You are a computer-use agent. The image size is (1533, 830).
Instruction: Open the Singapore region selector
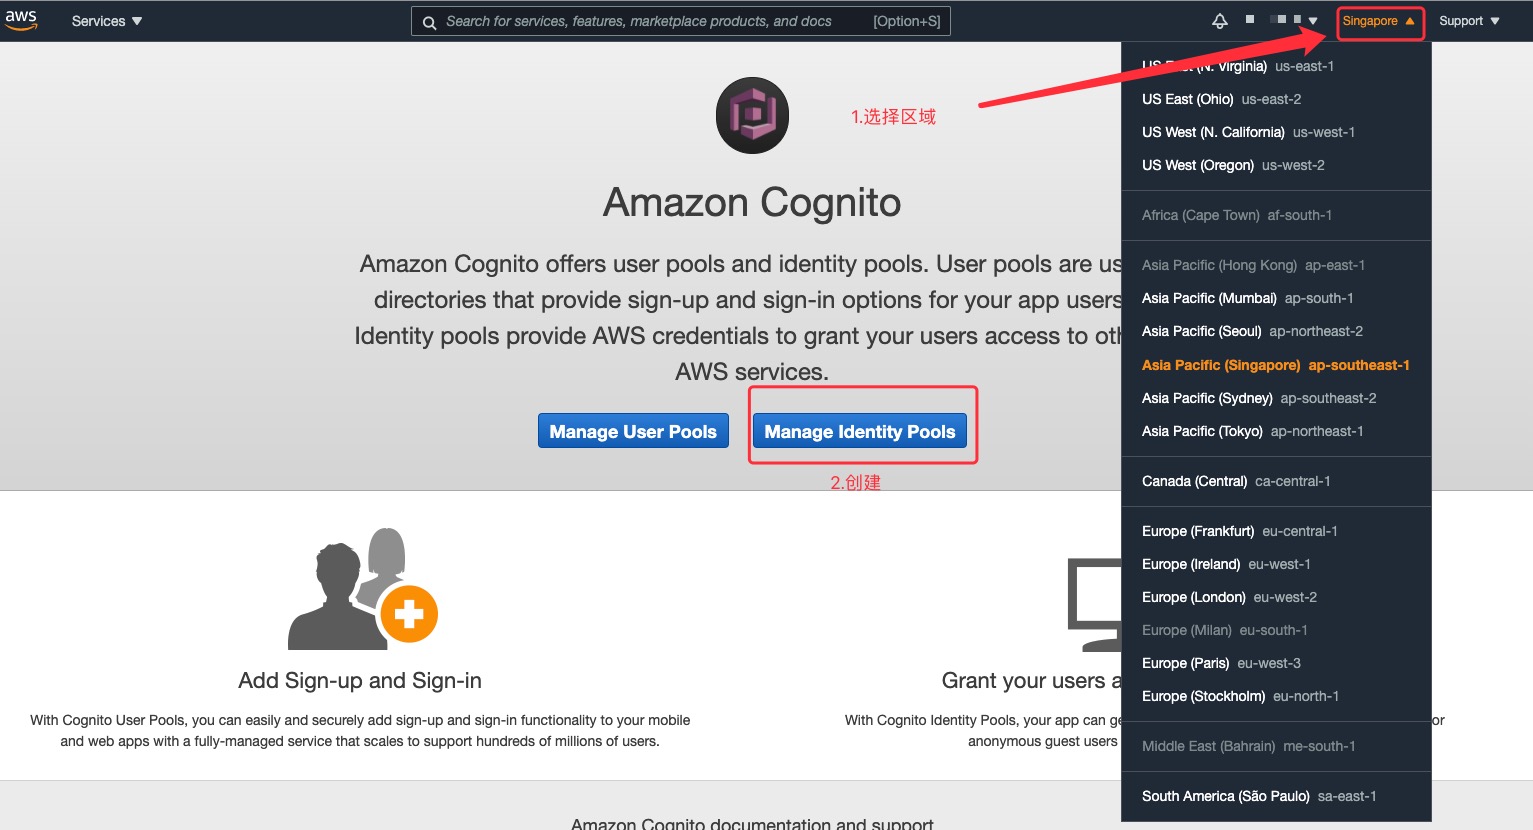click(1379, 21)
